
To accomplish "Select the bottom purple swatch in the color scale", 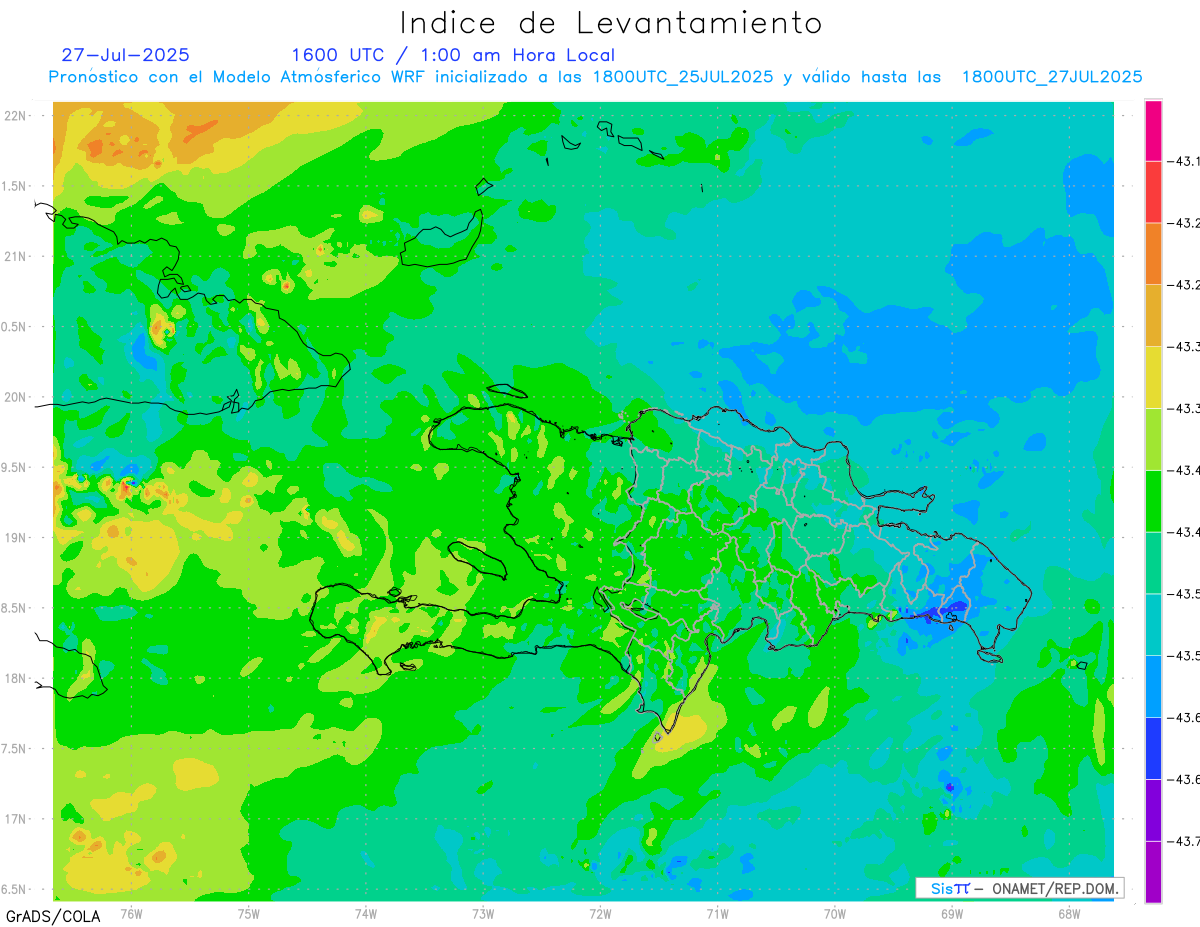I will [x=1153, y=872].
